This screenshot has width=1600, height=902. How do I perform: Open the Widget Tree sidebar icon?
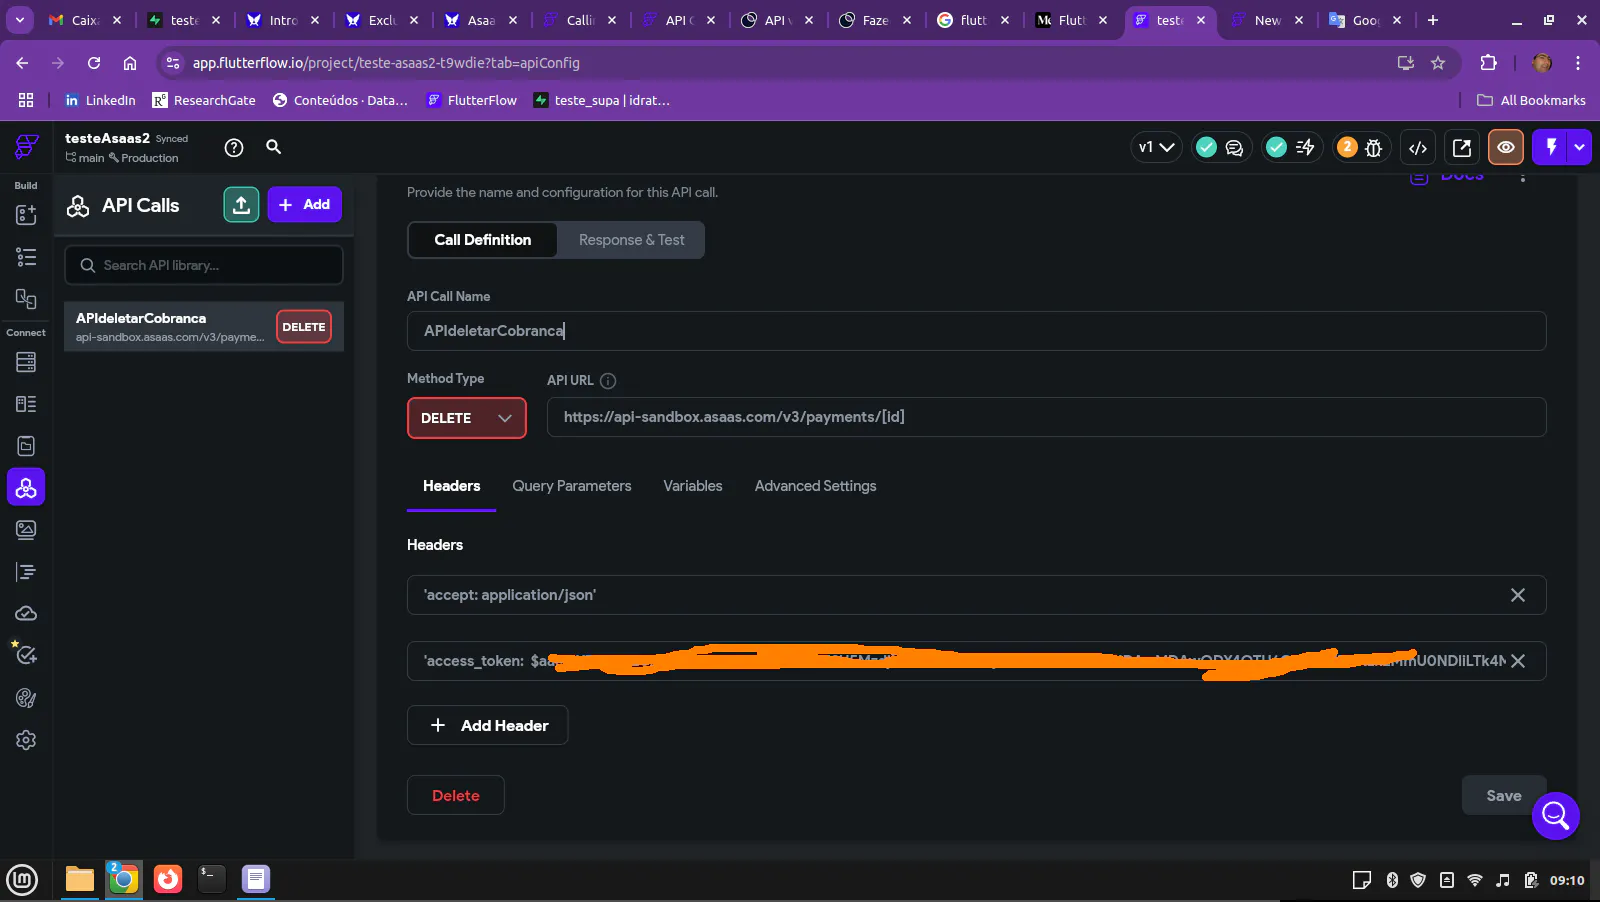pos(26,257)
